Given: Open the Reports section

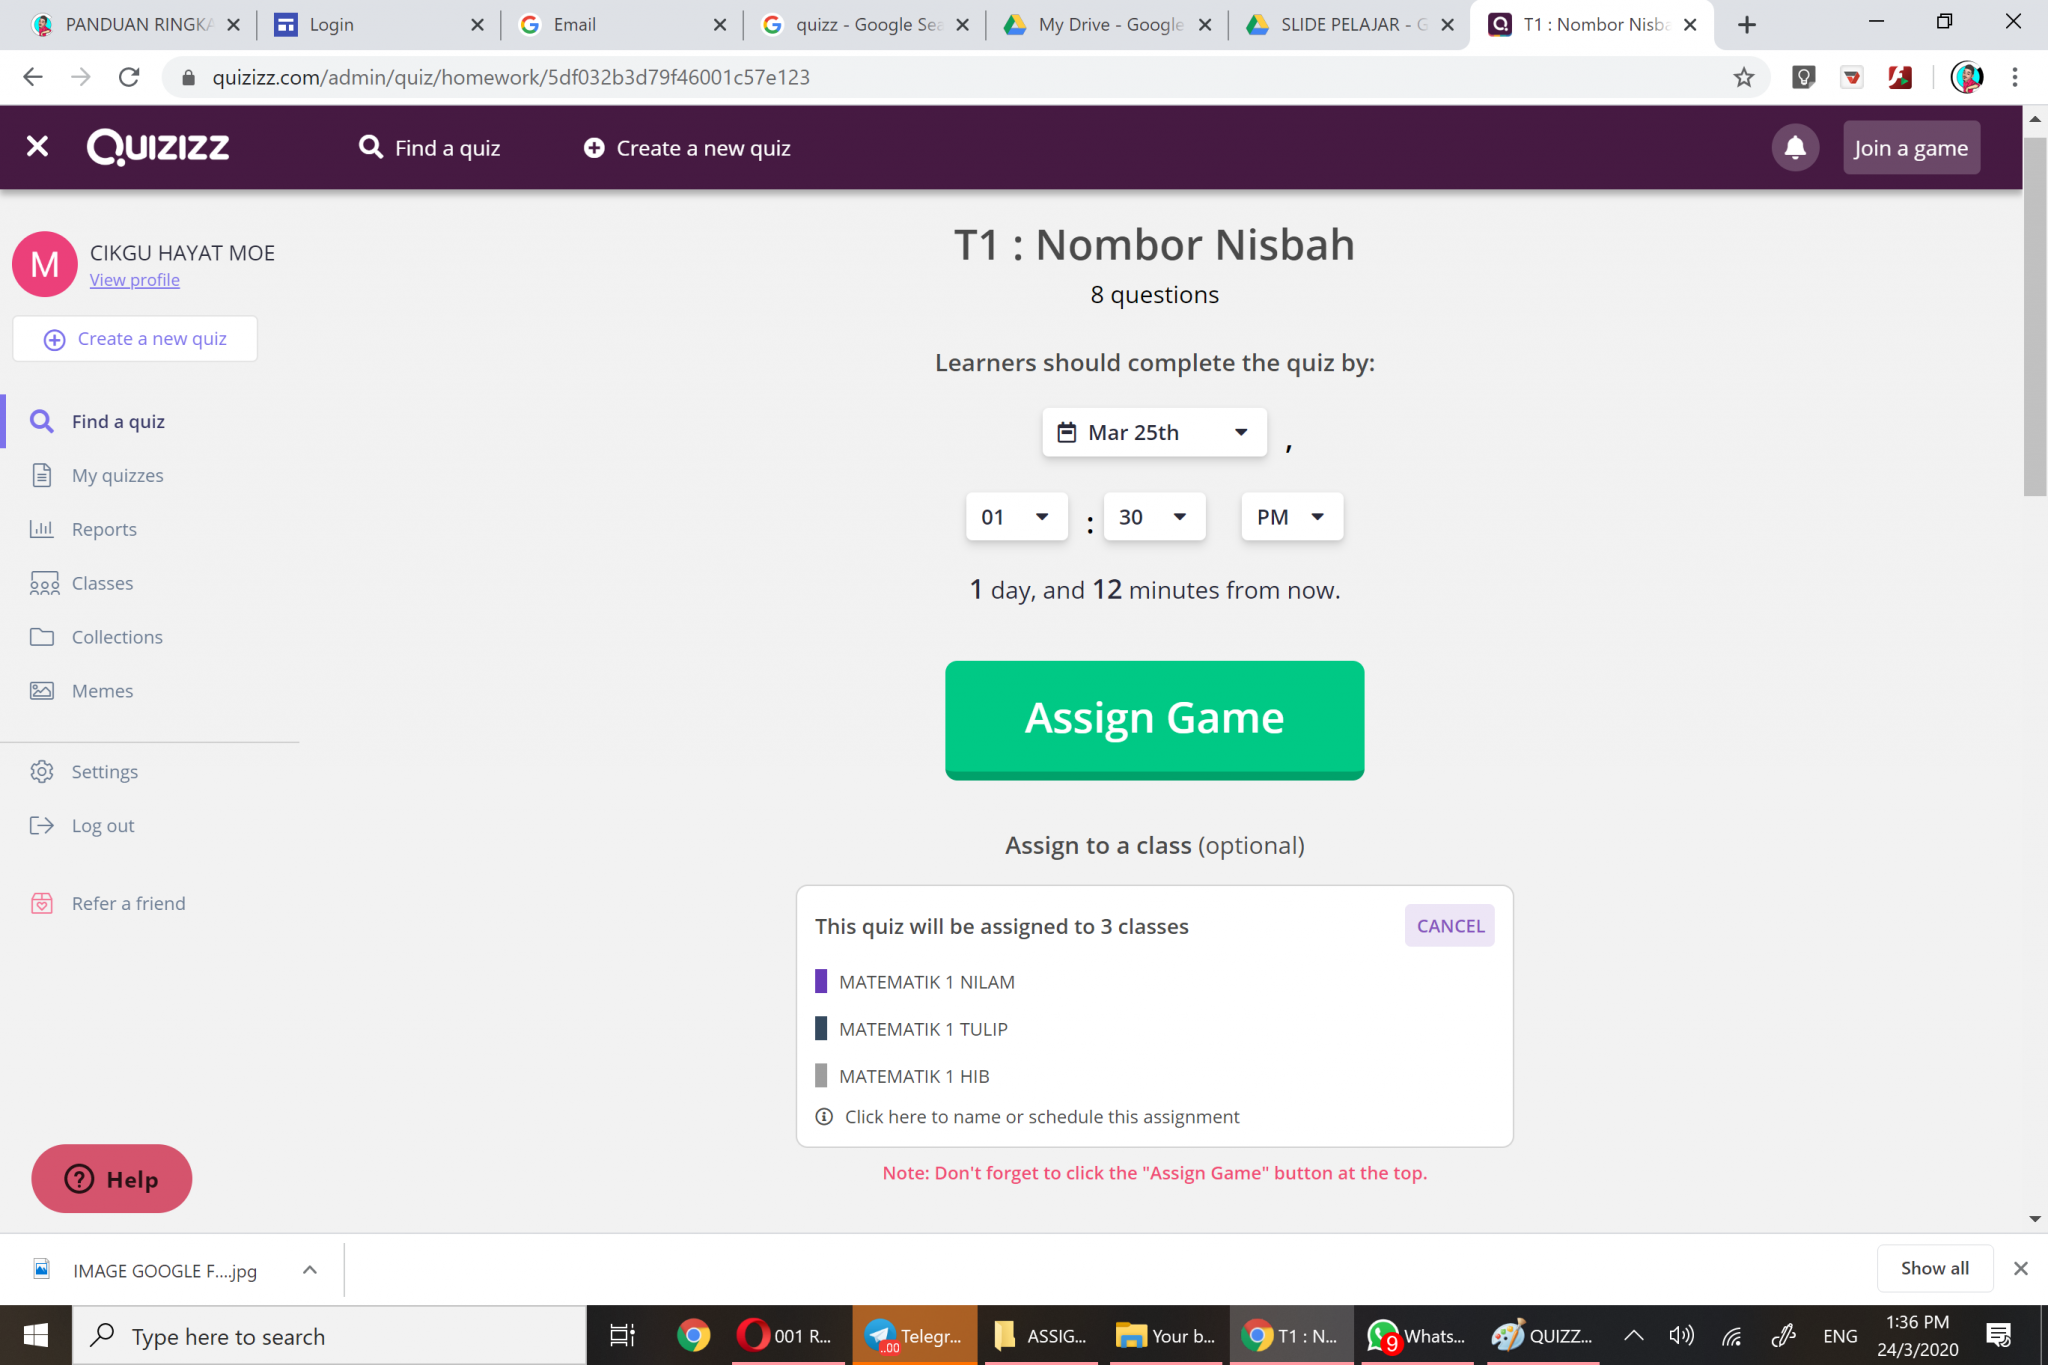Looking at the screenshot, I should pos(104,529).
